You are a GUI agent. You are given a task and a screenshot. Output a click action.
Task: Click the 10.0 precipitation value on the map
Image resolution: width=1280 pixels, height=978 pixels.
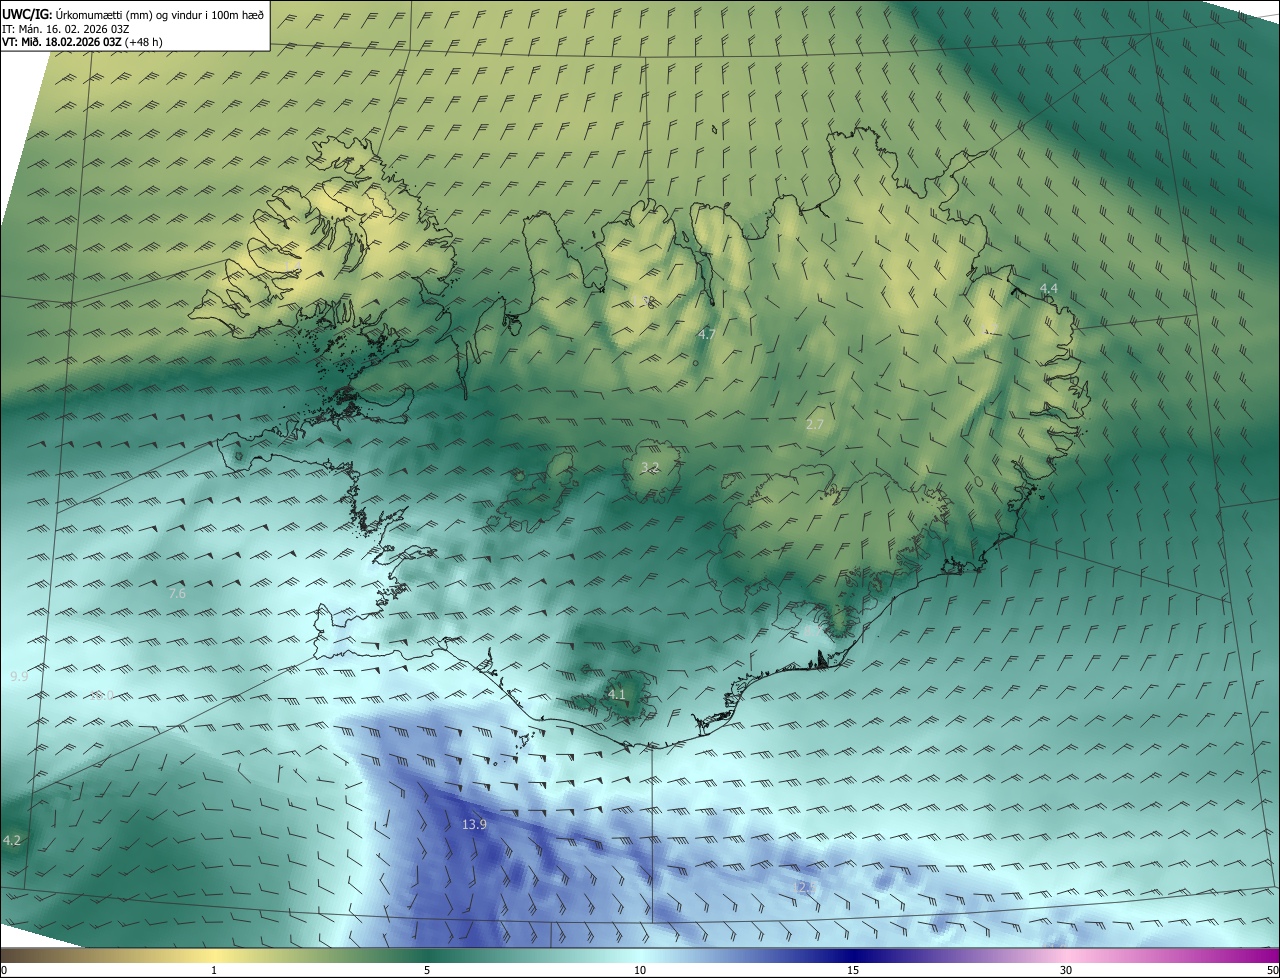click(x=102, y=695)
